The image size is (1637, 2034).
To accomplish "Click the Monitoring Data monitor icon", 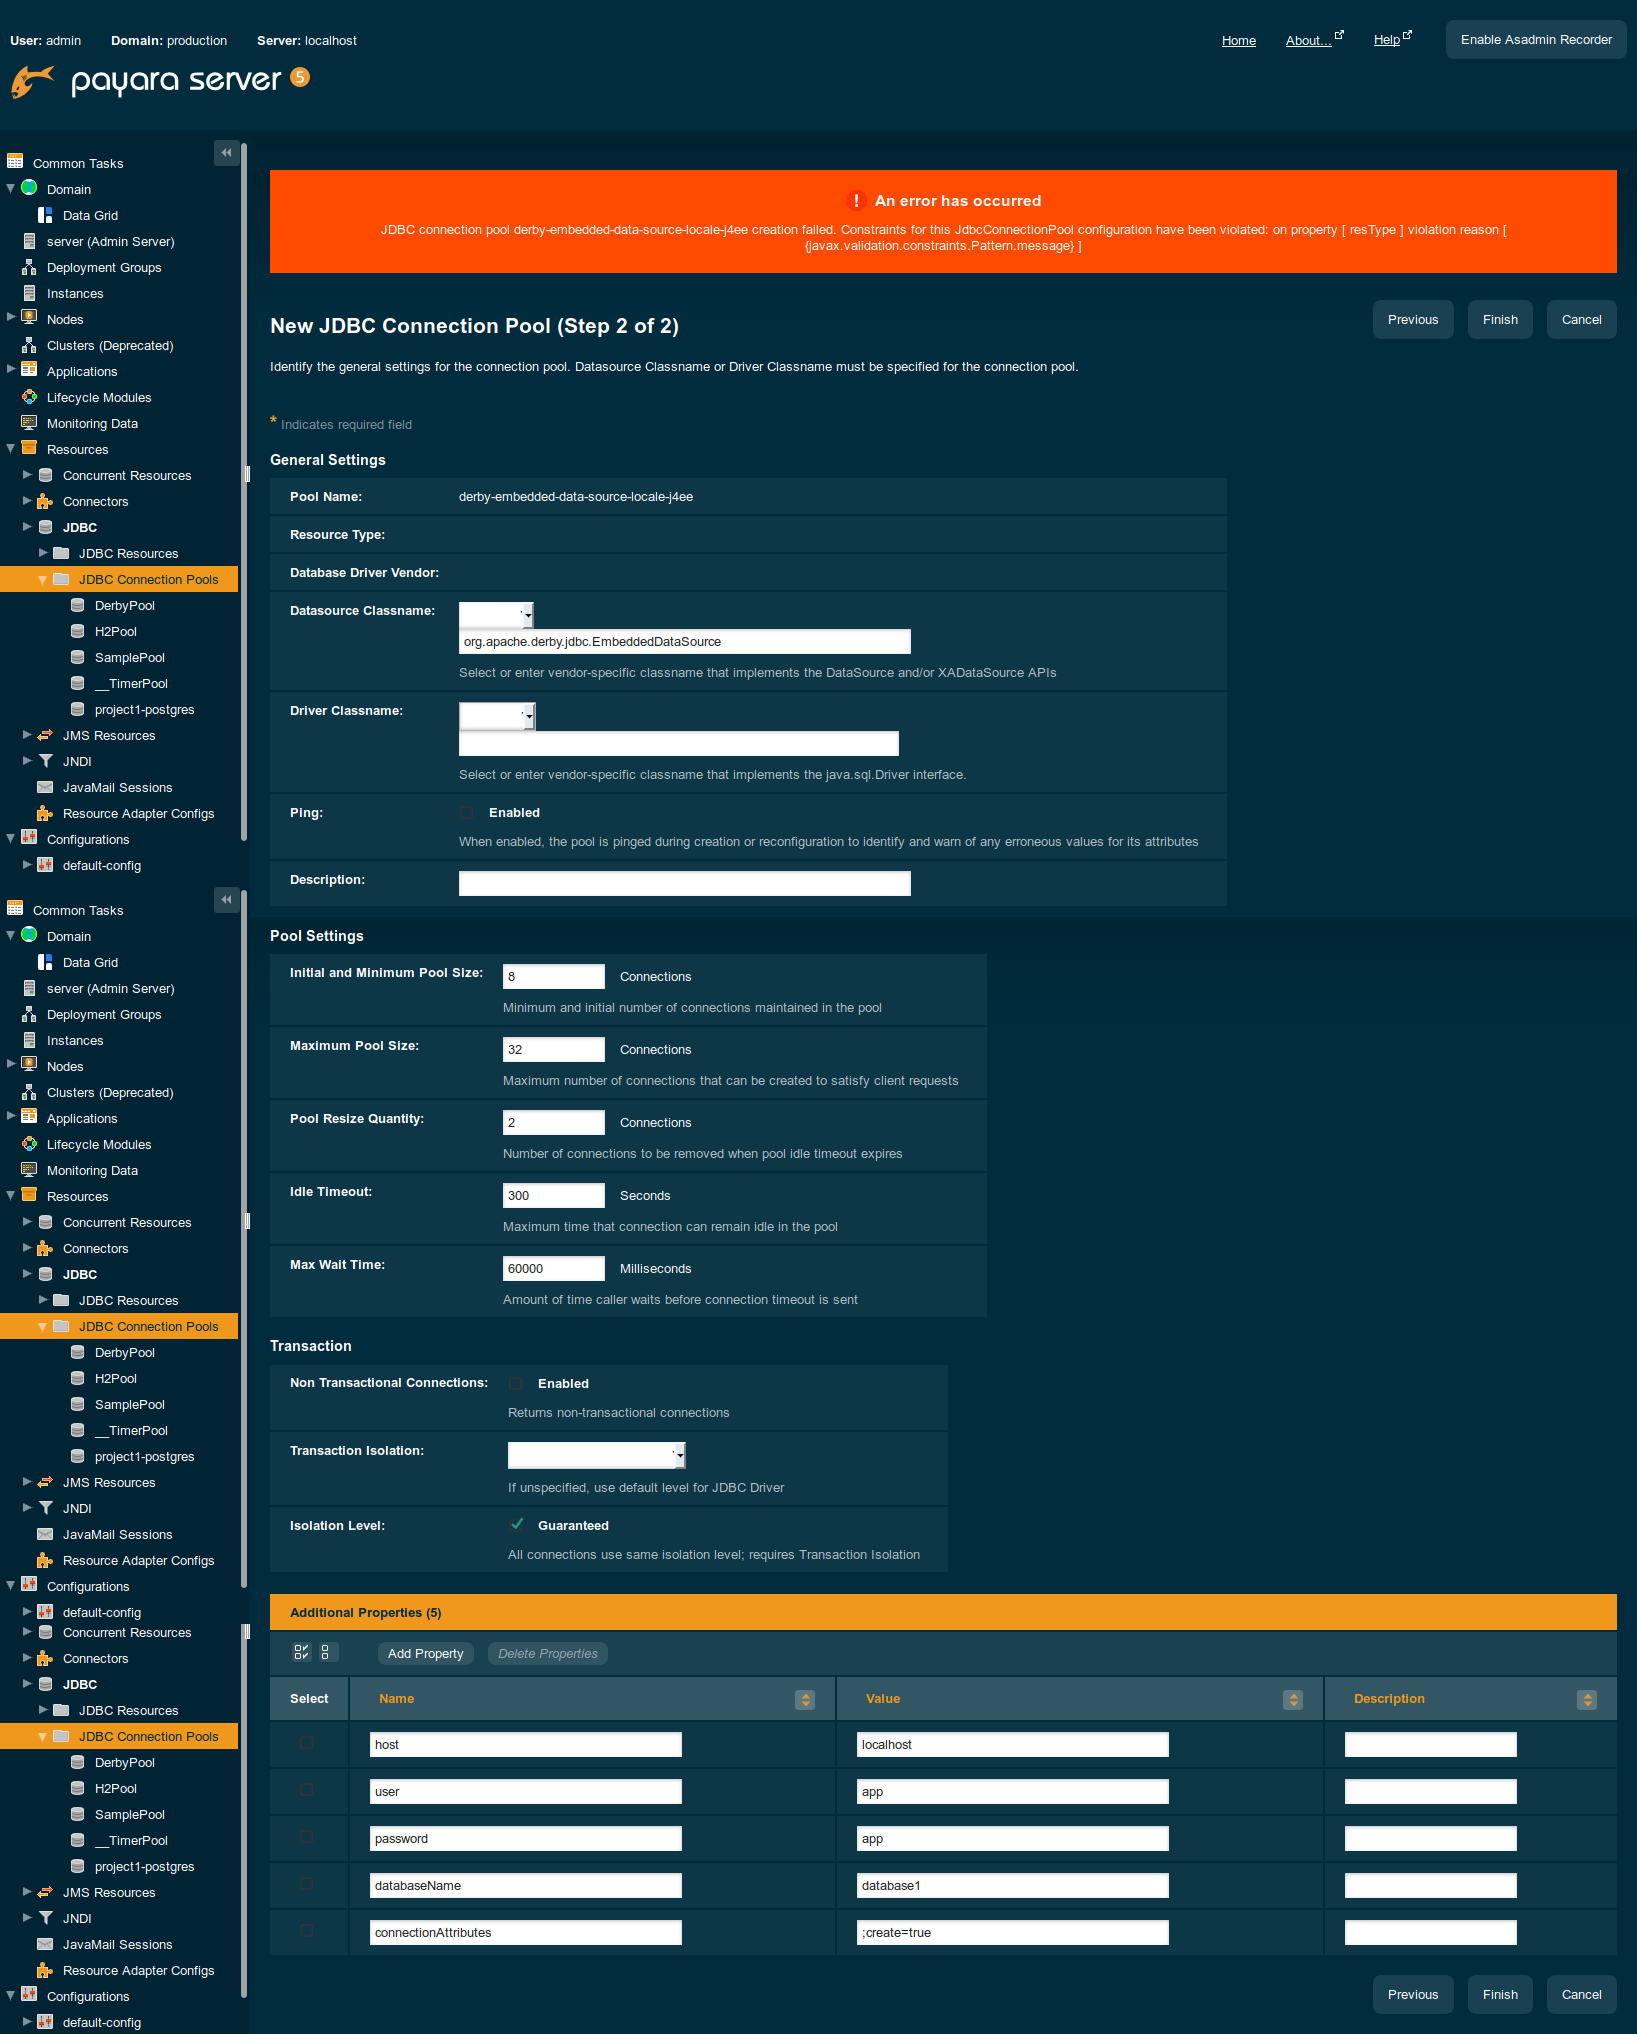I will (29, 423).
